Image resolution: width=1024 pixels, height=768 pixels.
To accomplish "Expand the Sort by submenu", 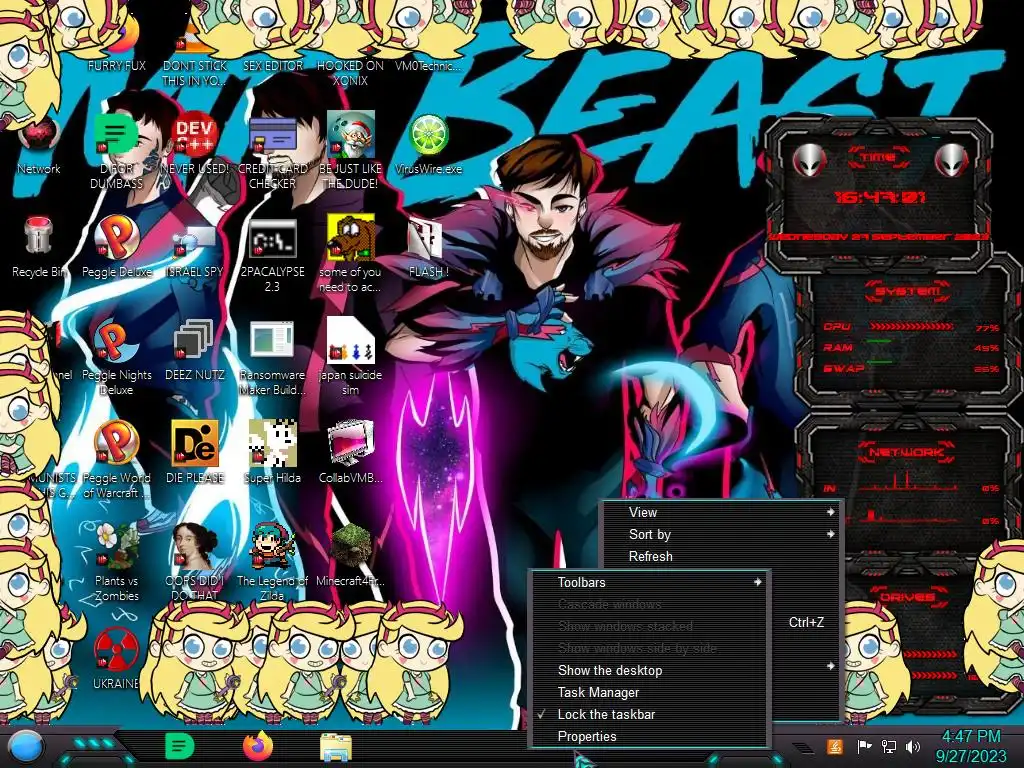I will tap(722, 535).
